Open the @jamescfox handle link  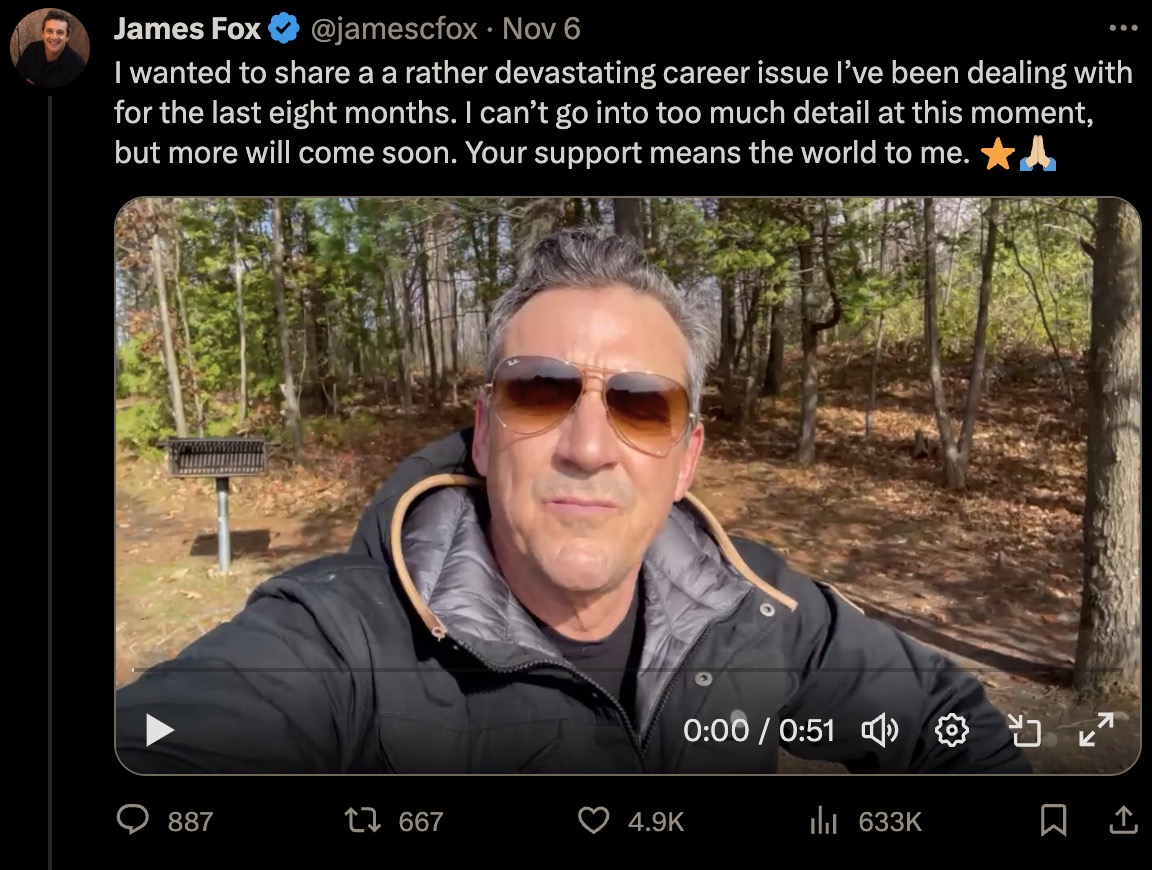click(x=394, y=29)
